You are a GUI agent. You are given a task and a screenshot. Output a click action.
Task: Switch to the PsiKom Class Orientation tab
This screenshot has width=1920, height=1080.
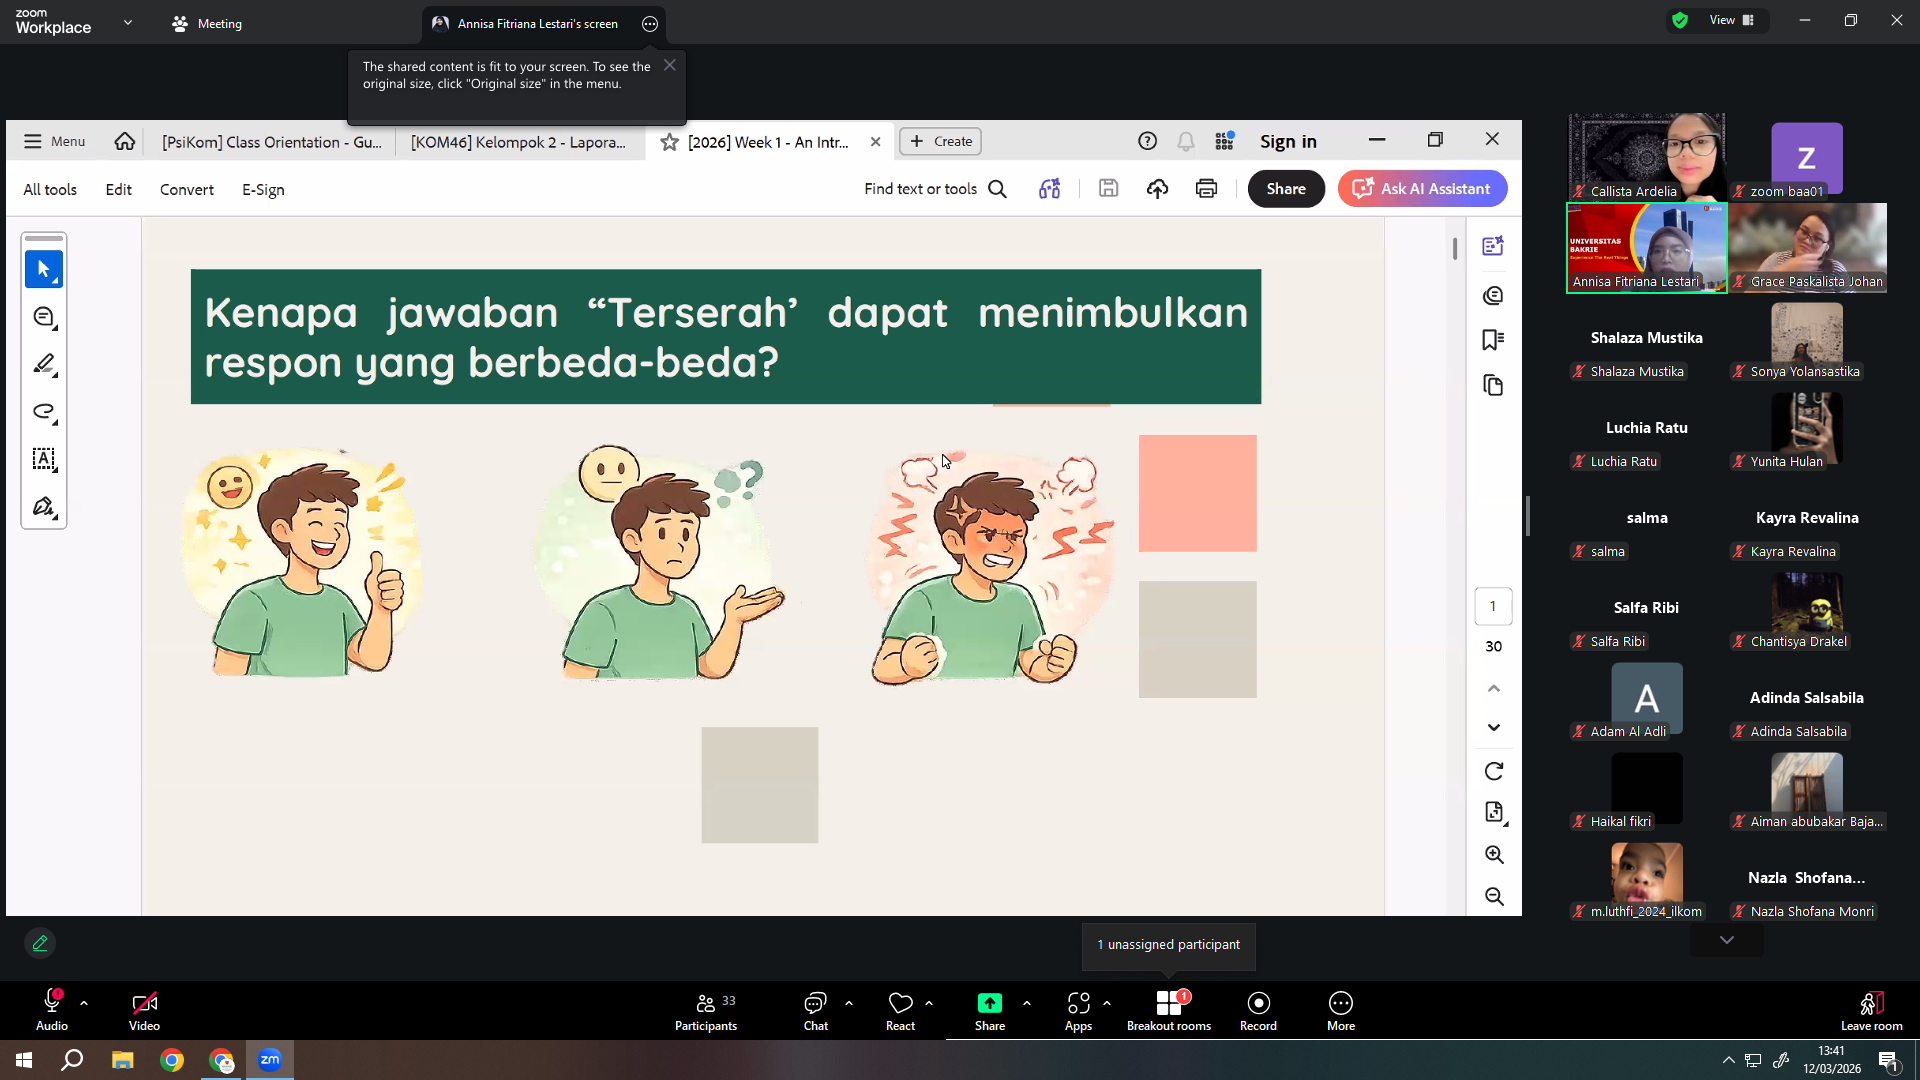272,142
